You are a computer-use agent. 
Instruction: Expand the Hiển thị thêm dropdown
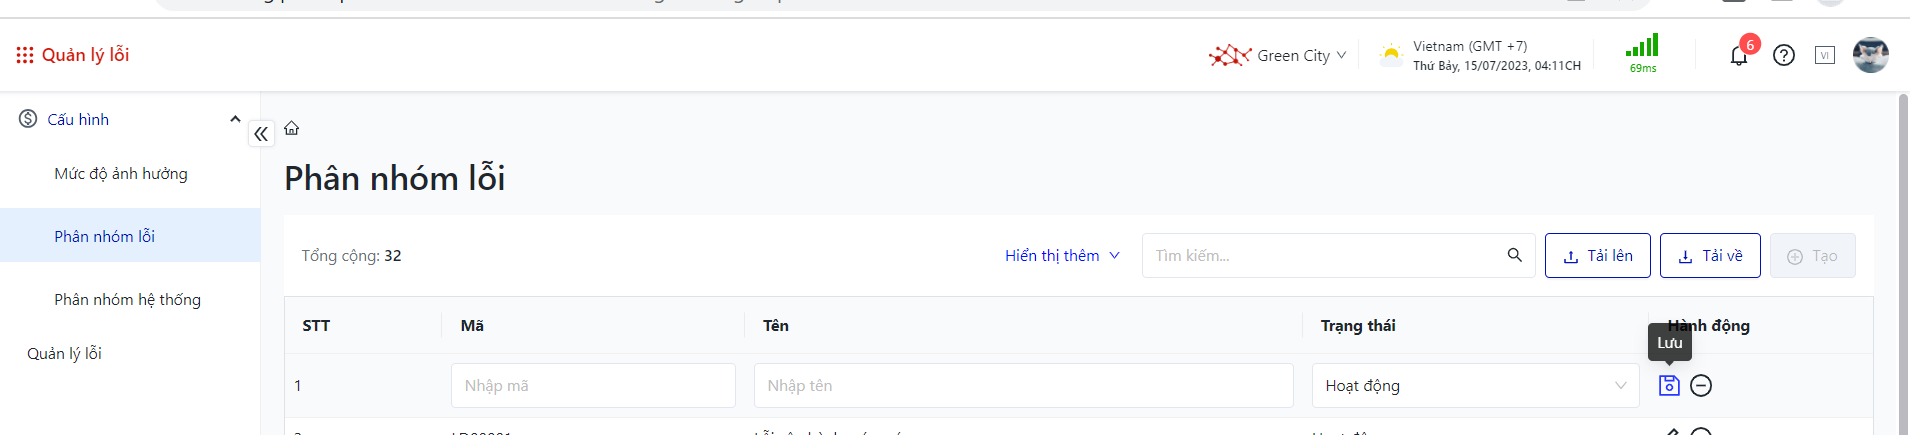pos(1062,256)
